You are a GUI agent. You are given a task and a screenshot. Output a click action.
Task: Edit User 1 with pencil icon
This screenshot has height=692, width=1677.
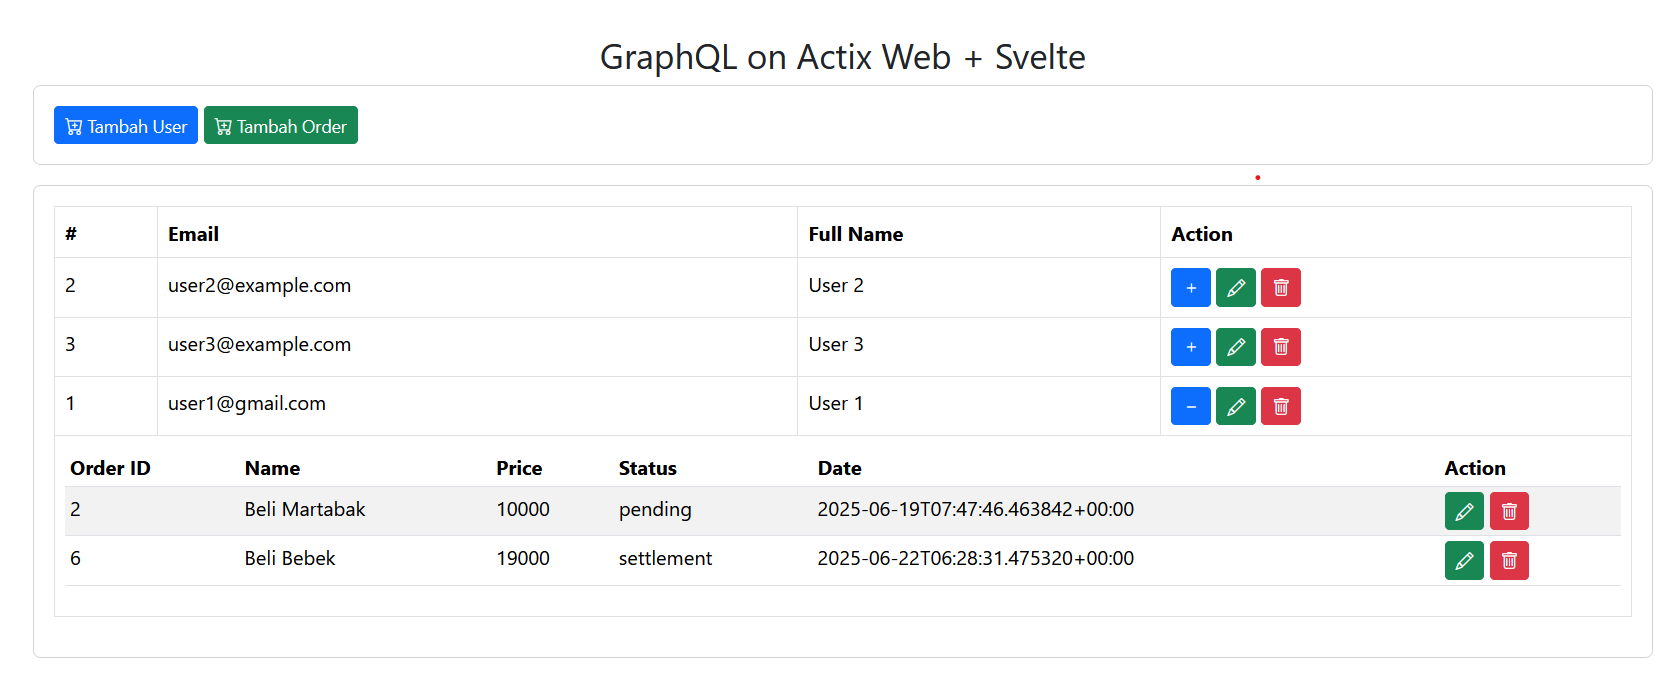click(x=1236, y=406)
